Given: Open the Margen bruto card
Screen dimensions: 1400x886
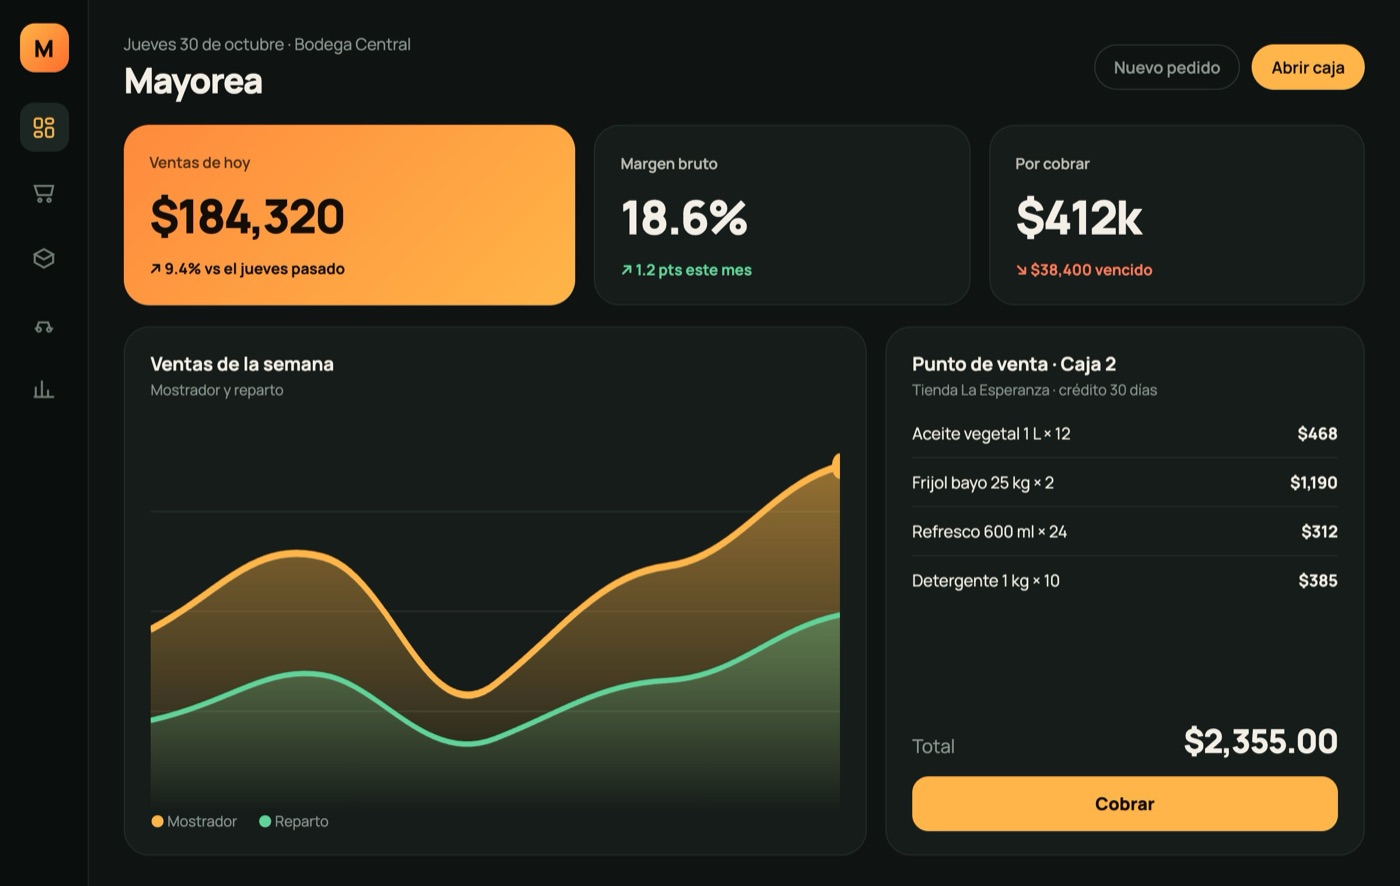Looking at the screenshot, I should 782,215.
